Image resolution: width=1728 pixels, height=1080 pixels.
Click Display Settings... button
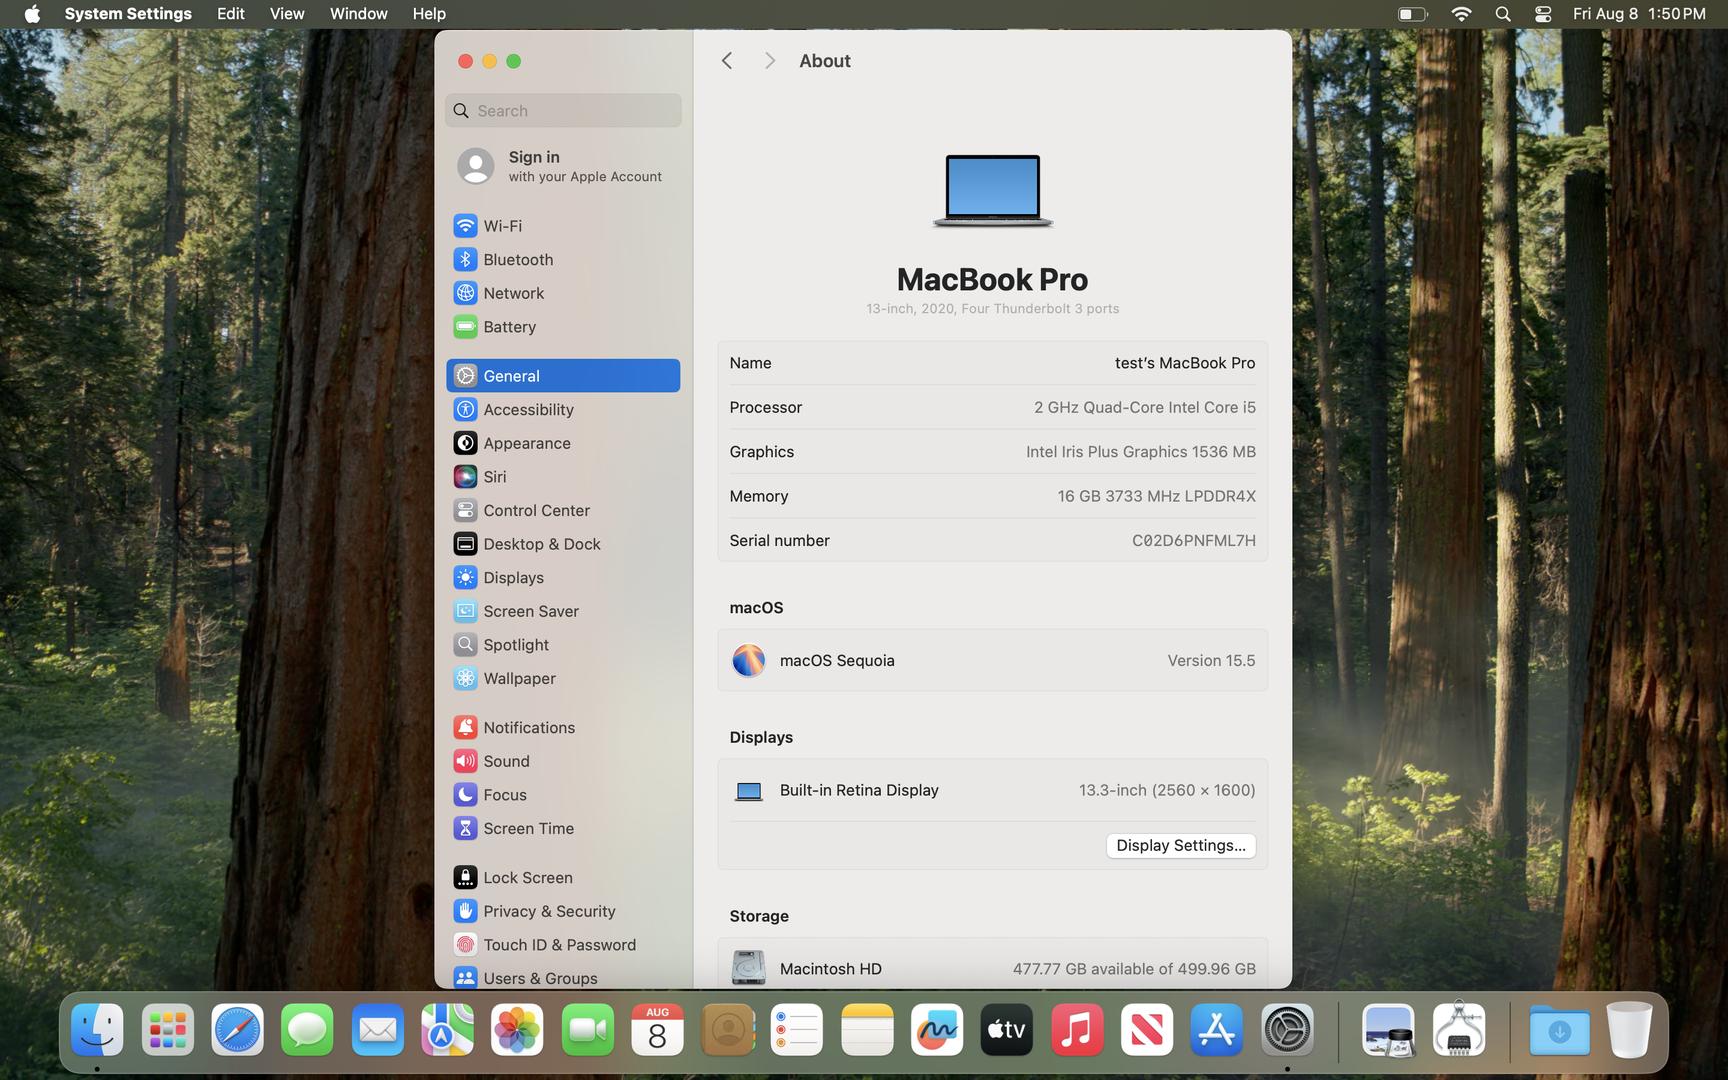pos(1181,846)
